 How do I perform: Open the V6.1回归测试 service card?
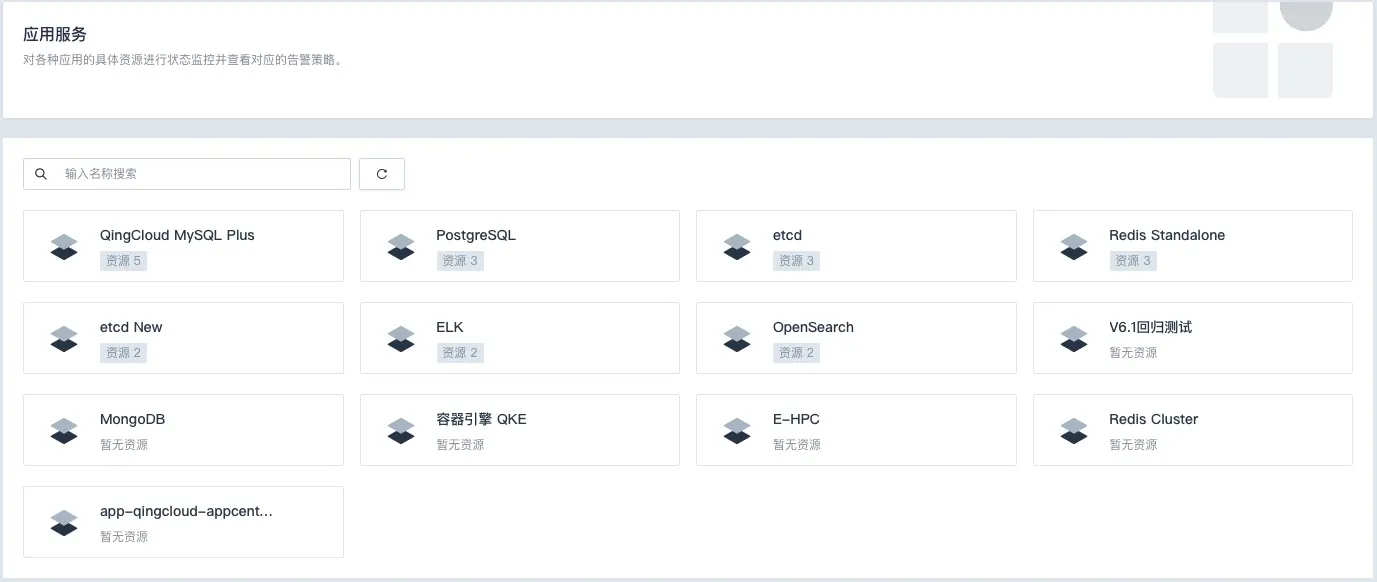[1192, 337]
